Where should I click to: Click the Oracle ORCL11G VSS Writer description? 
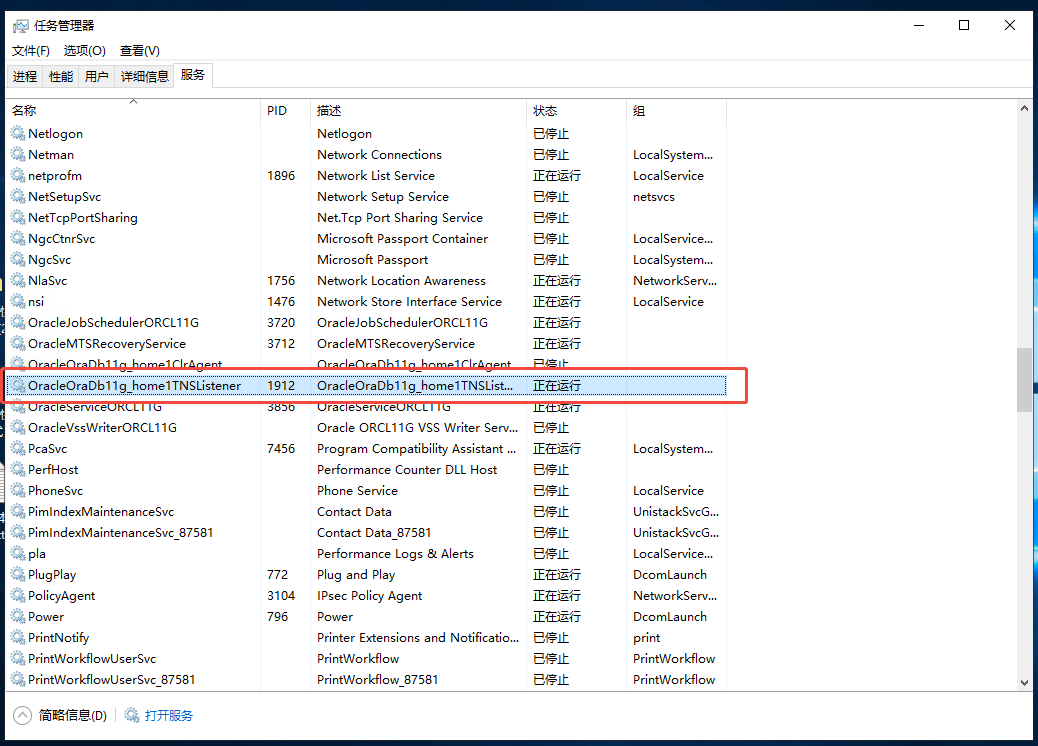pos(417,428)
